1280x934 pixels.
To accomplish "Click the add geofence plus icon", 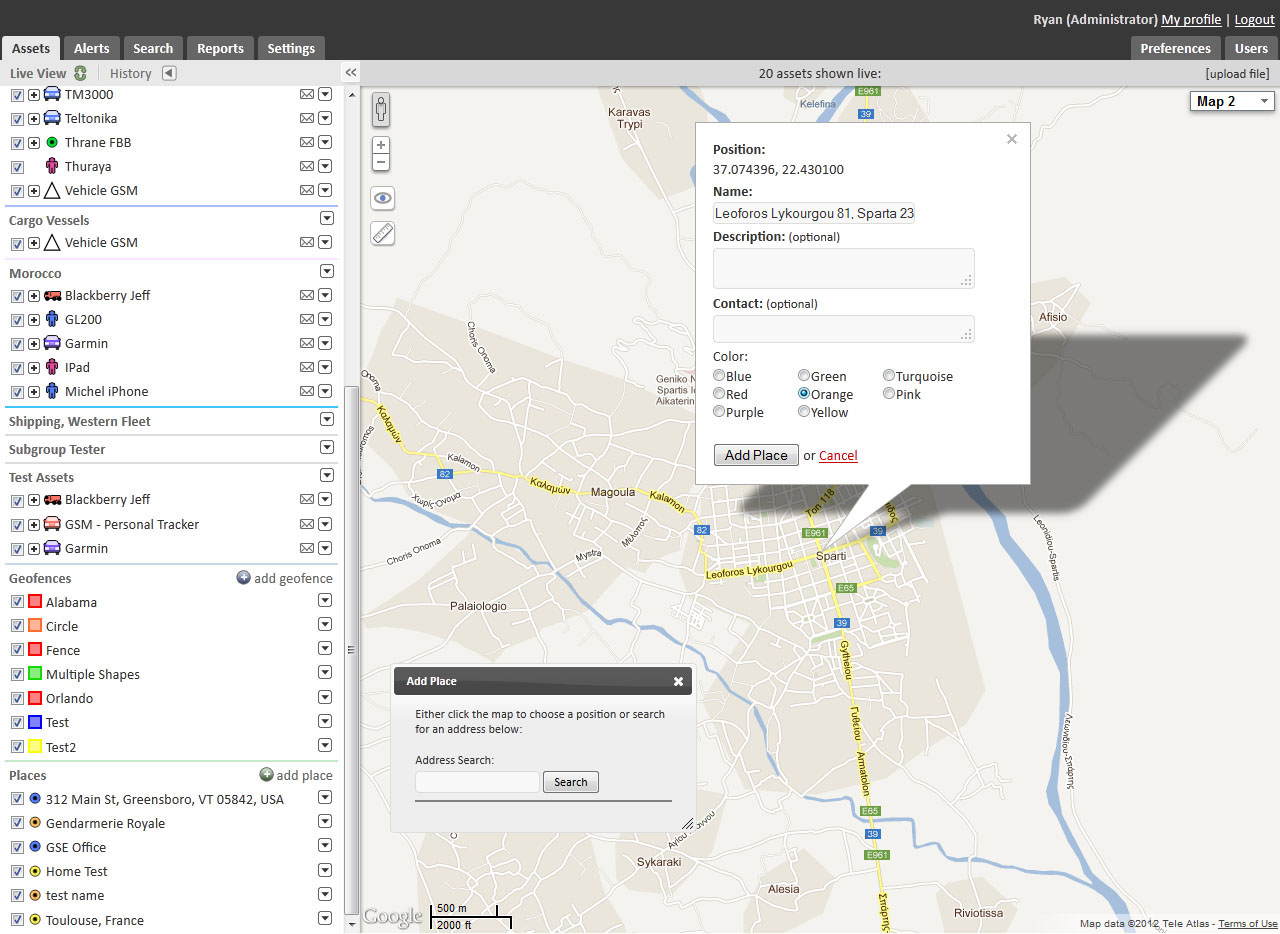I will 243,578.
